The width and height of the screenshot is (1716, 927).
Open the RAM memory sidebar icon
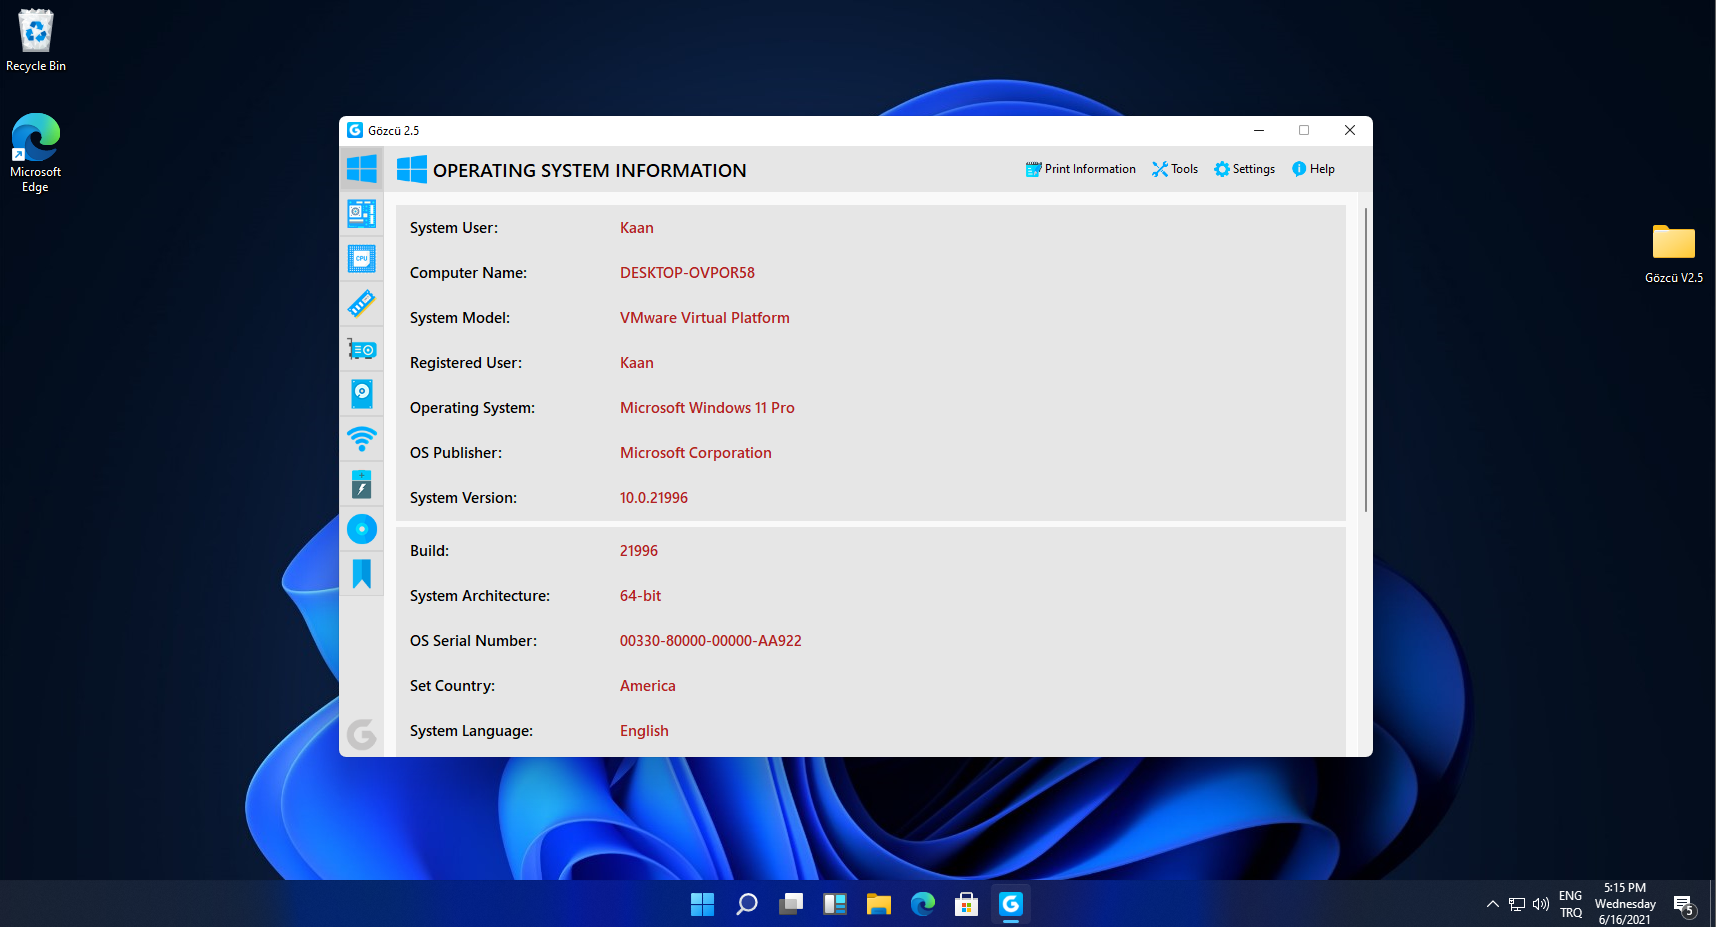(x=361, y=303)
